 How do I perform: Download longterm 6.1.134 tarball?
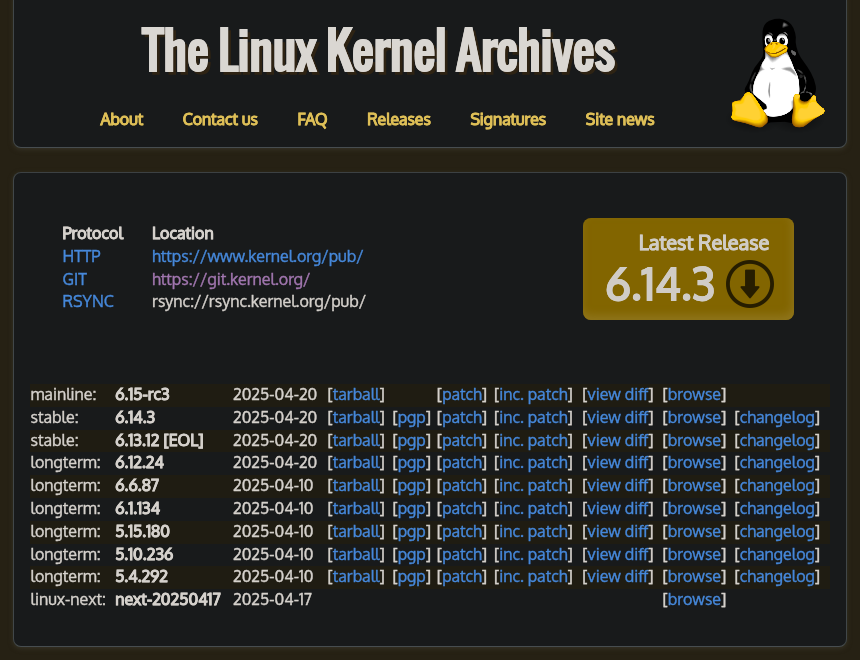coord(356,509)
